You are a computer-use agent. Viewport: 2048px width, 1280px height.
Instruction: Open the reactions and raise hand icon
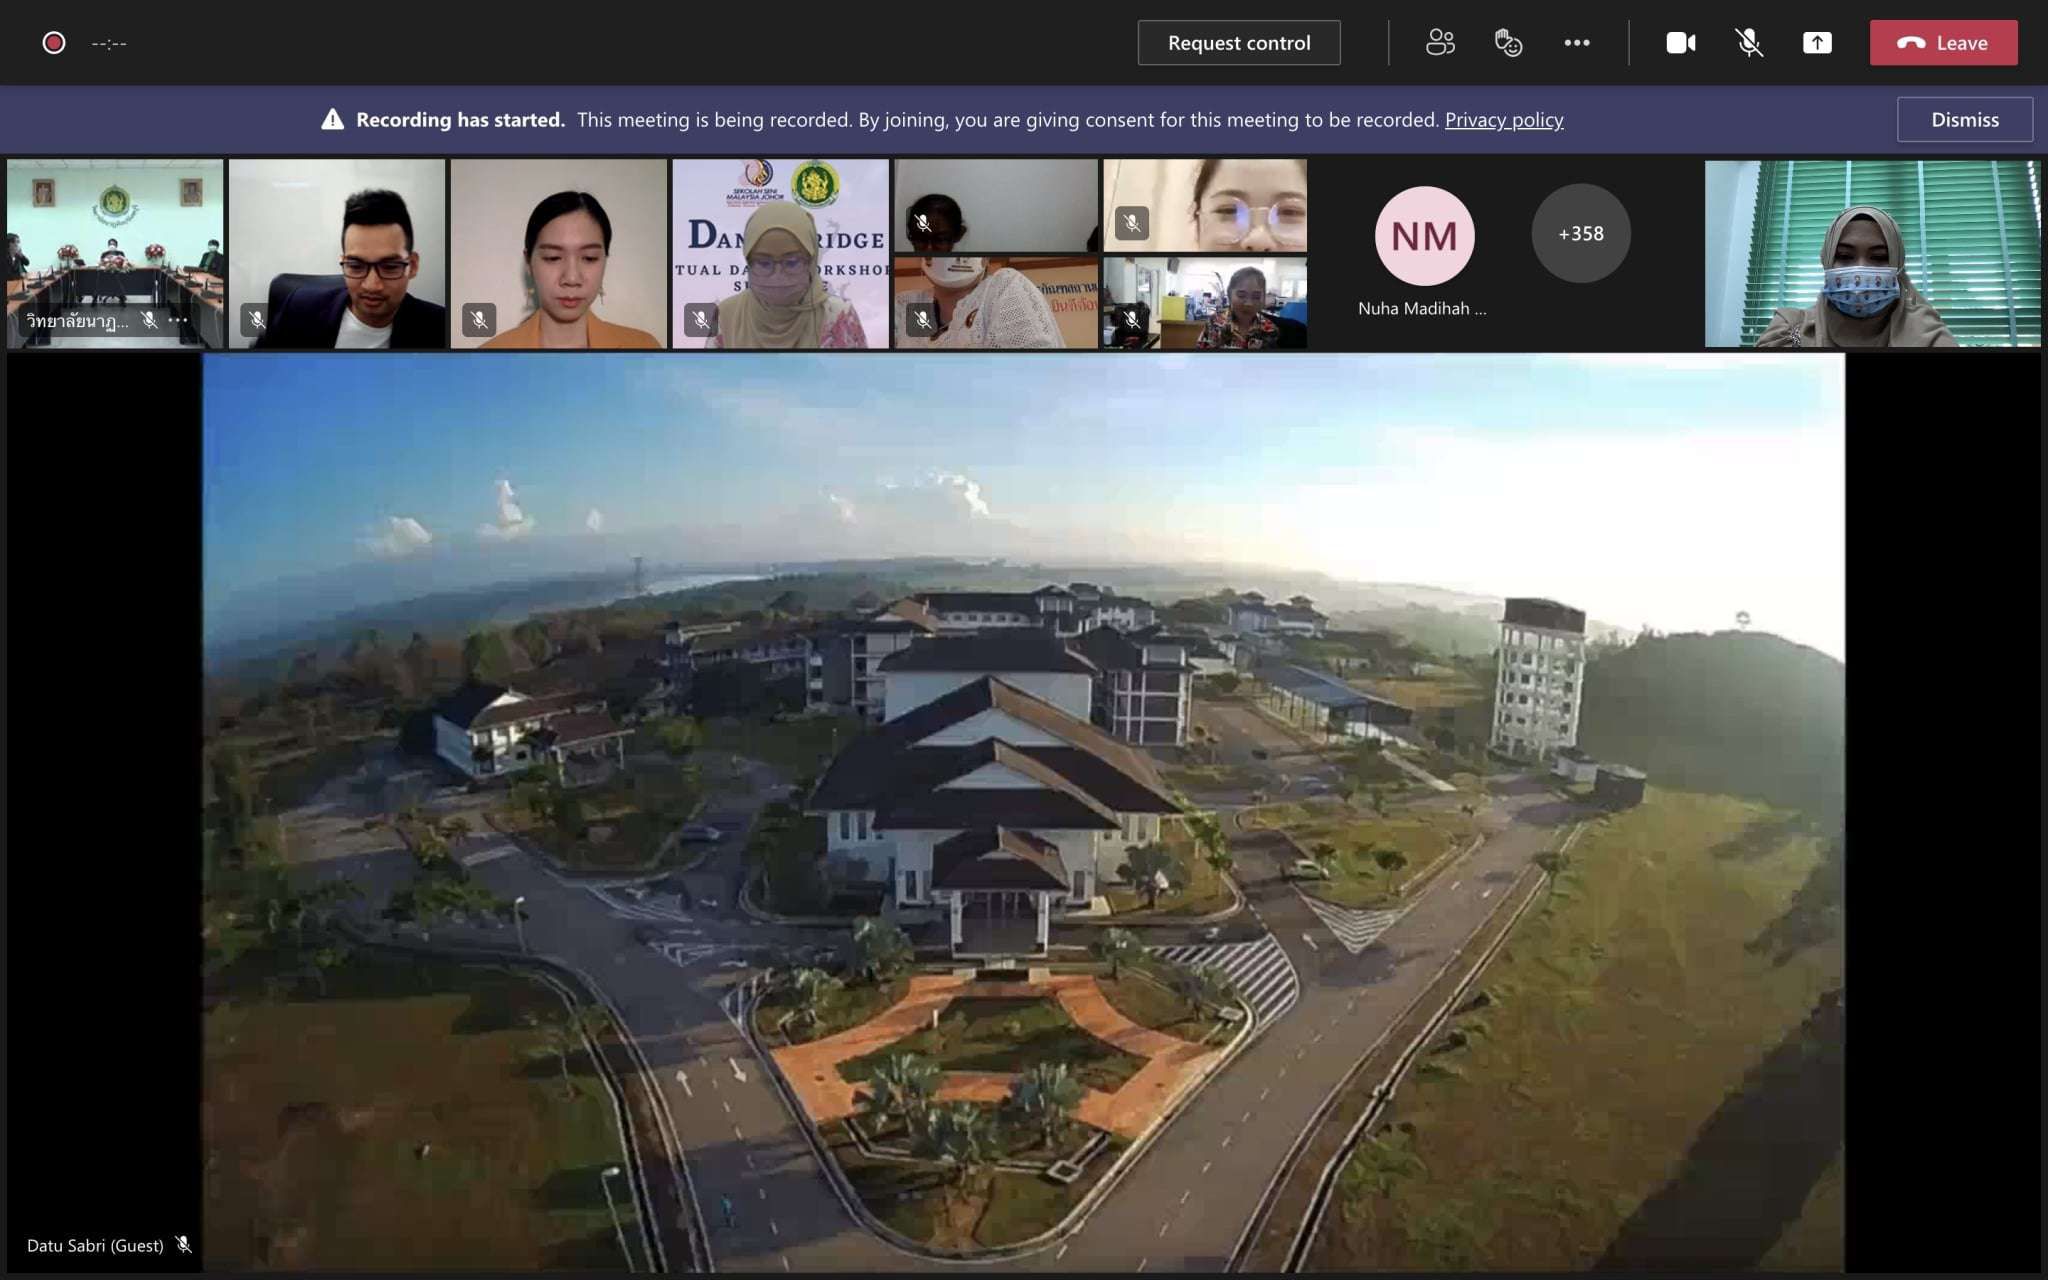pyautogui.click(x=1508, y=43)
